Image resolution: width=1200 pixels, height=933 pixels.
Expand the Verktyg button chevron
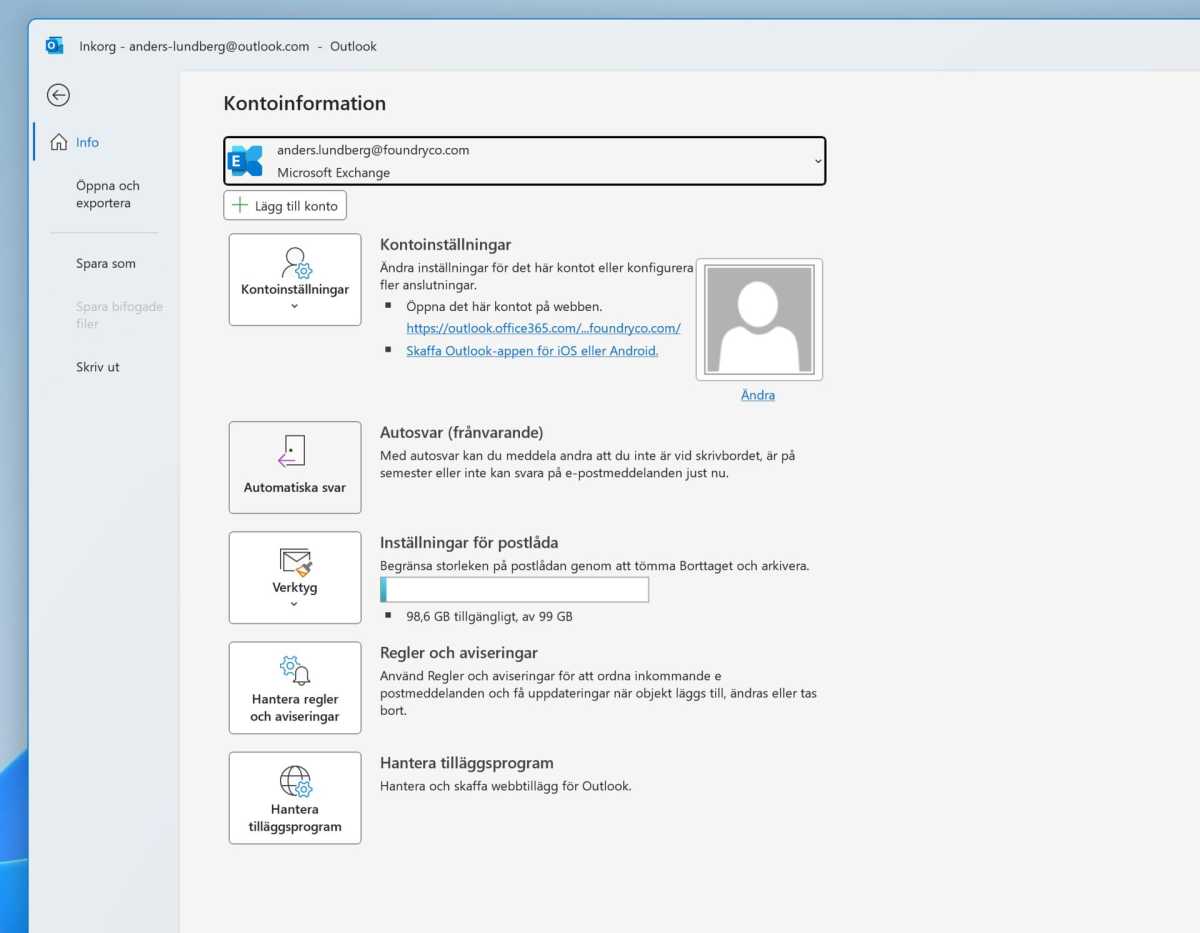click(295, 604)
